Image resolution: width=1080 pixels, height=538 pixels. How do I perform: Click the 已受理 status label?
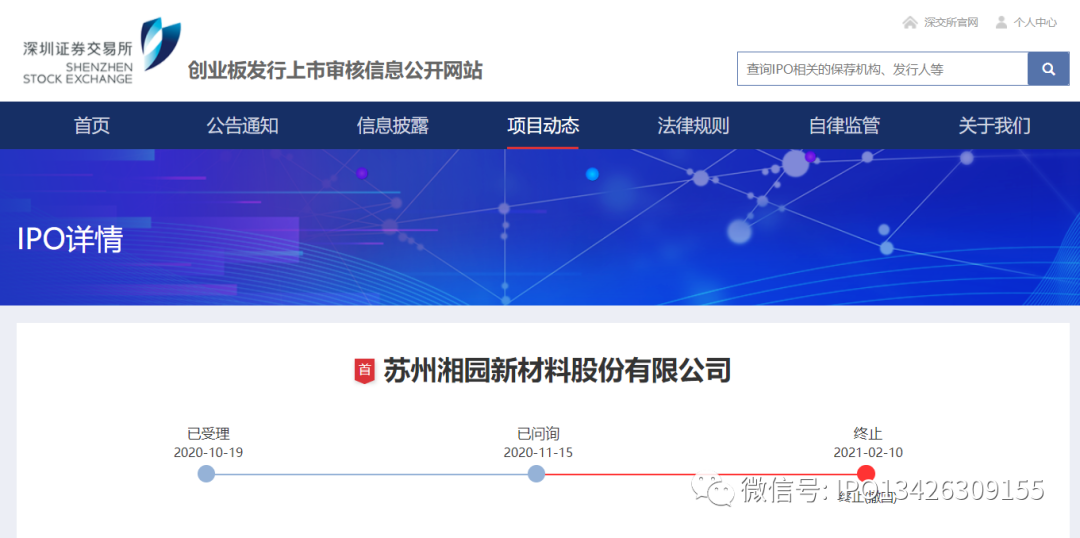click(208, 434)
